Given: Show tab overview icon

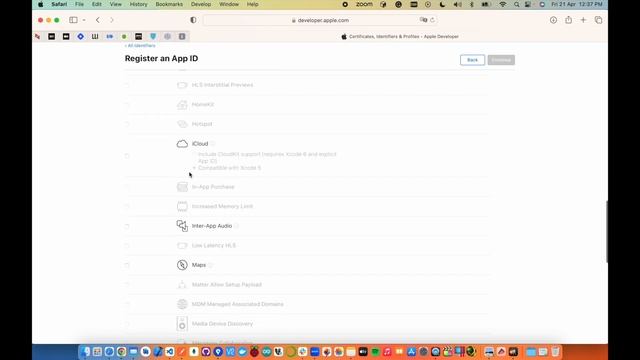Looking at the screenshot, I should coord(598,20).
